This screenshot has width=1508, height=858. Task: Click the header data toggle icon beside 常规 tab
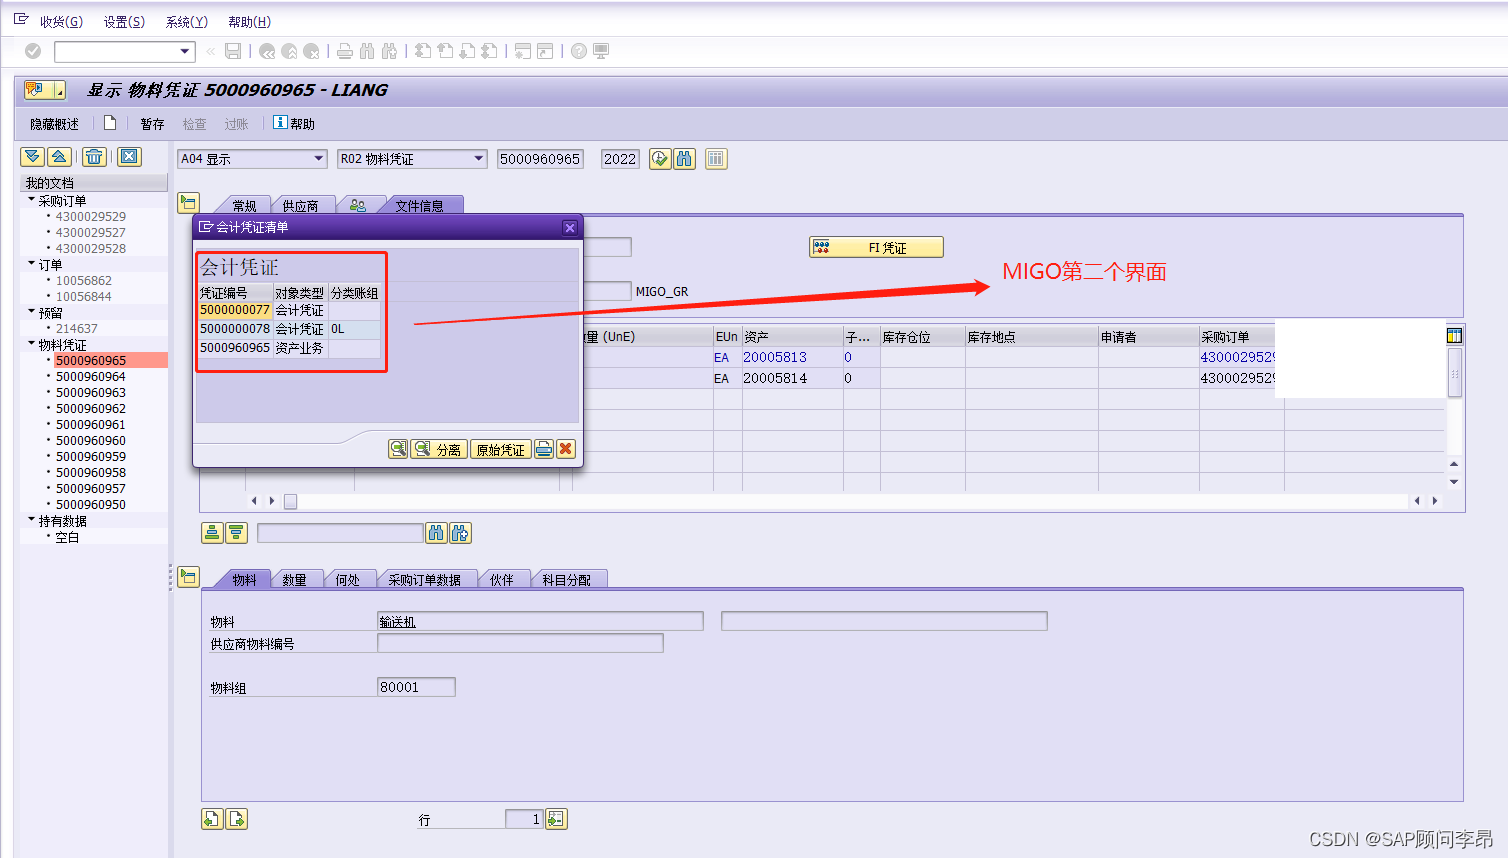[x=188, y=203]
